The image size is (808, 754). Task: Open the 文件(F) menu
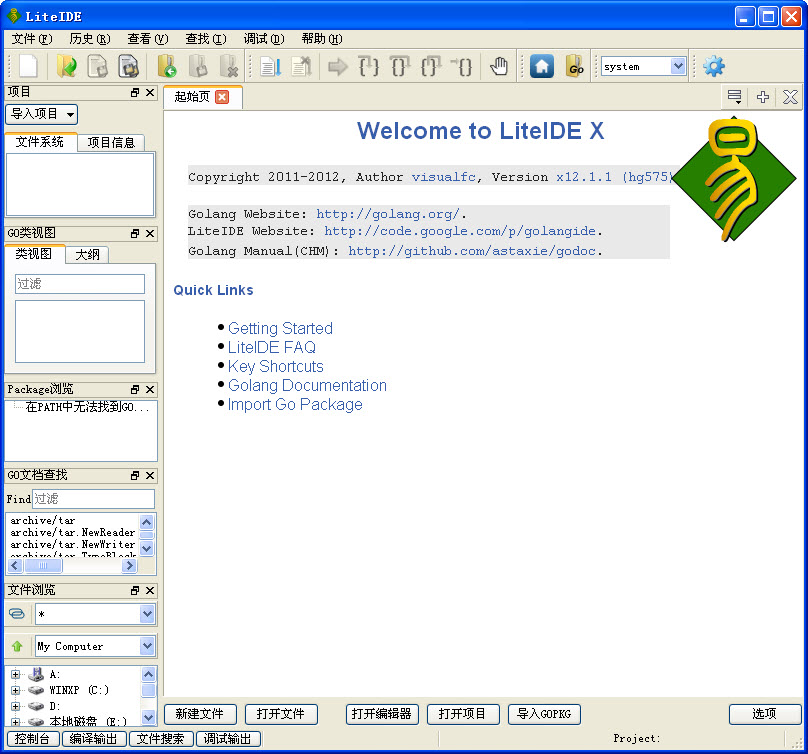(x=32, y=39)
